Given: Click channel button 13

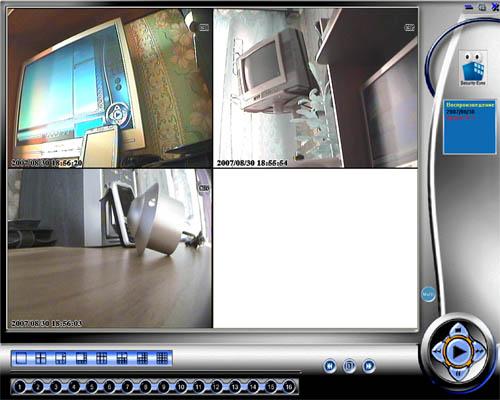Looking at the screenshot, I should (235, 387).
